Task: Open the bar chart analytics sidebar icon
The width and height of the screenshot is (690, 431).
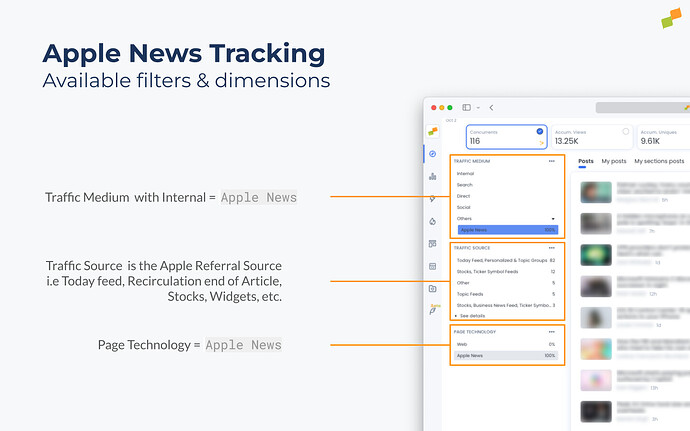Action: (x=433, y=177)
